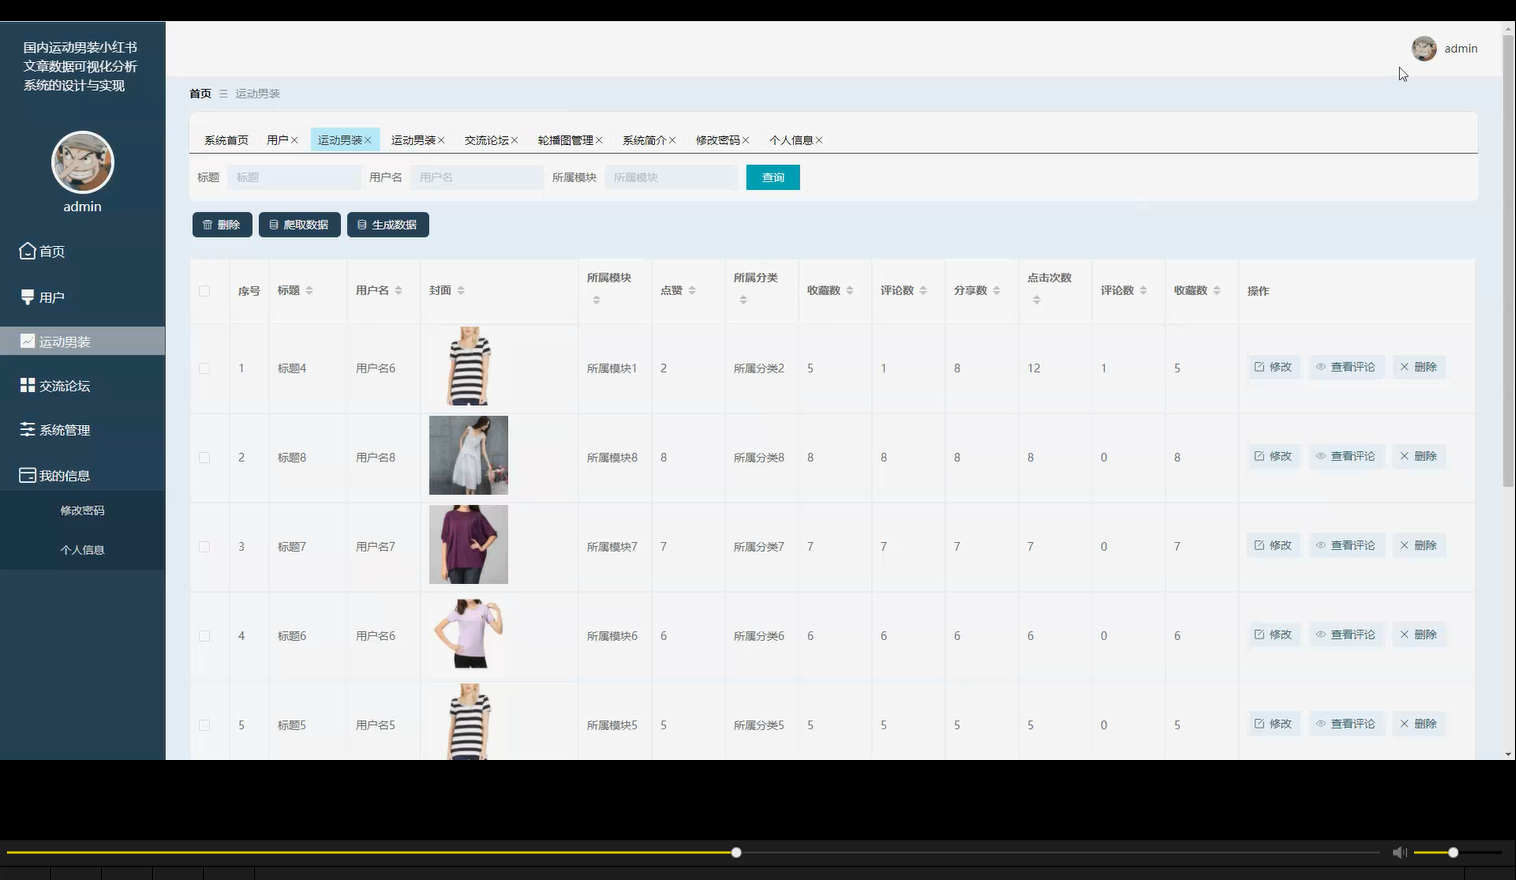Click 查看评论 for row 标题8
The width and height of the screenshot is (1516, 880).
pos(1346,456)
